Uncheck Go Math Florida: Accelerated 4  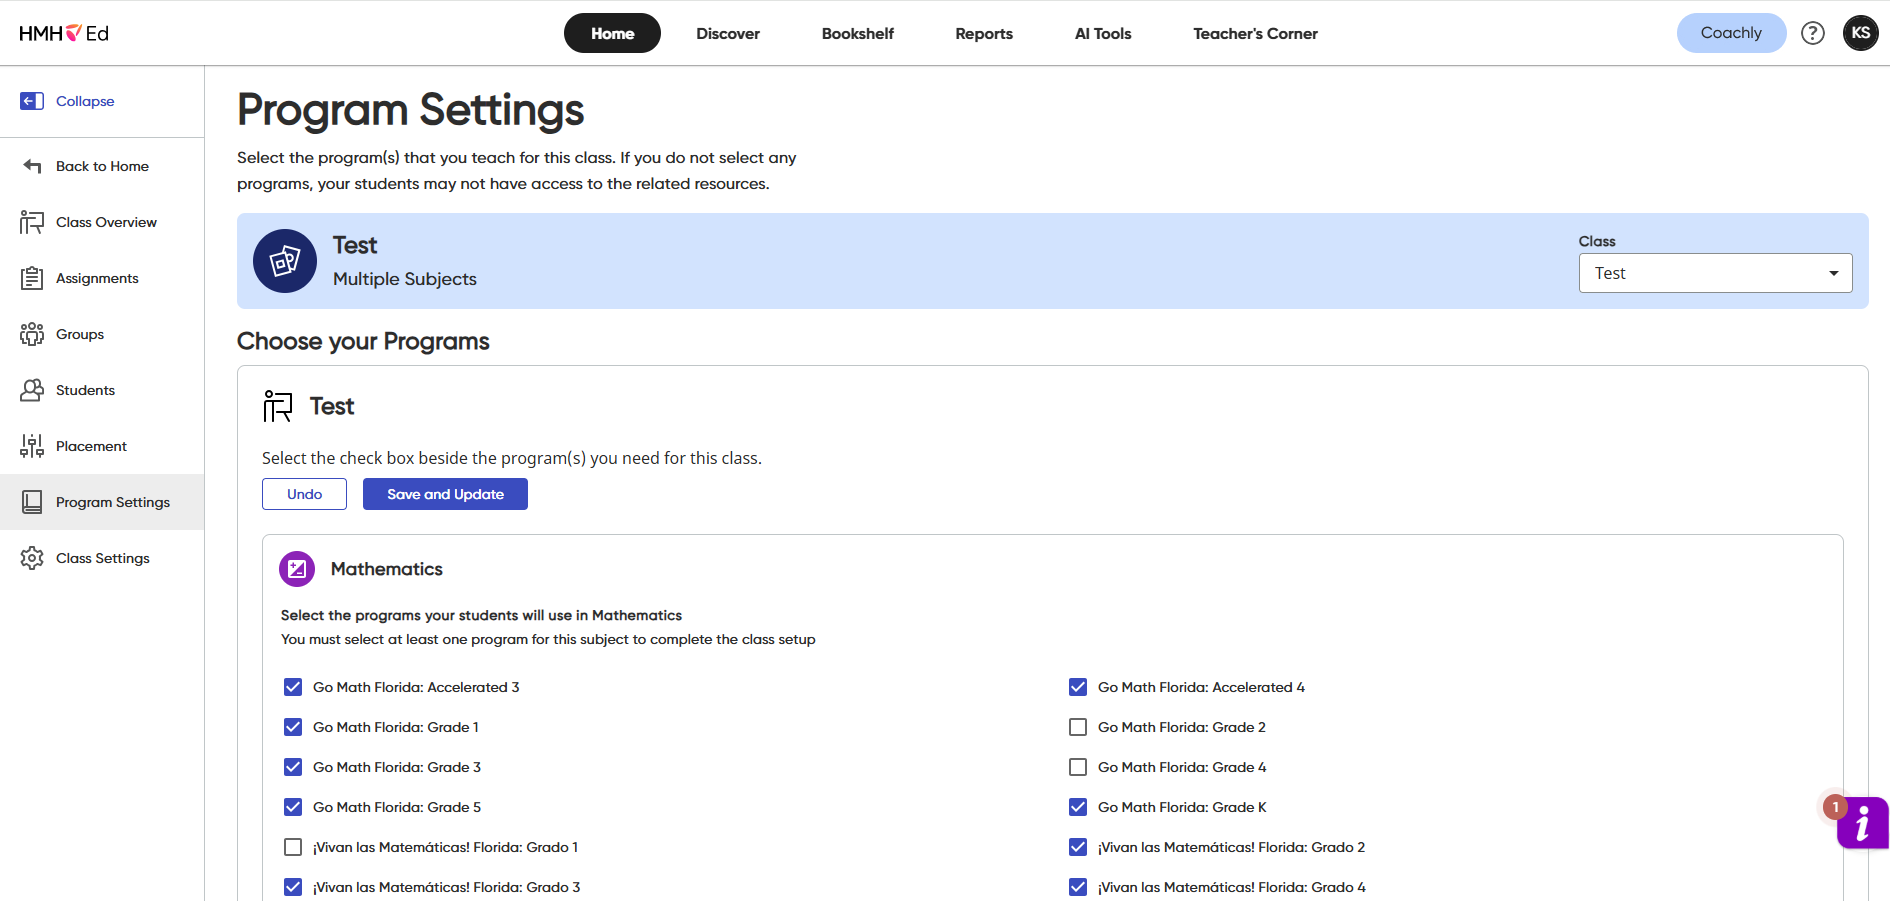pos(1078,687)
